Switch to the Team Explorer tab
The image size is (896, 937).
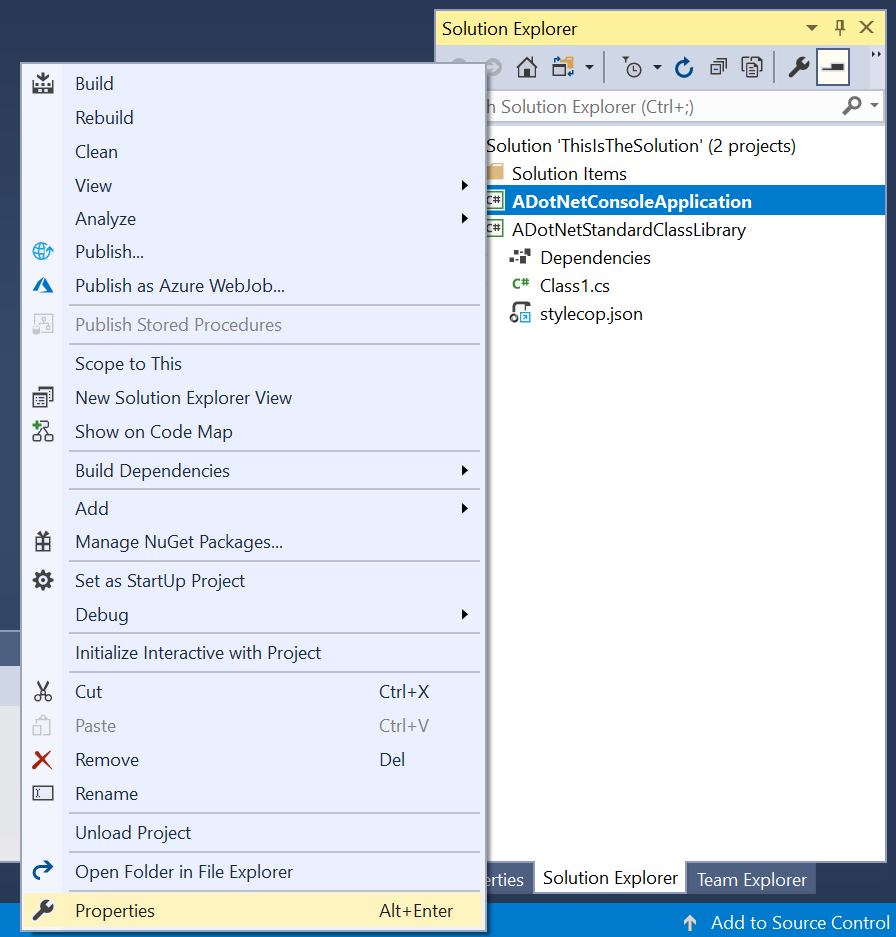click(x=751, y=878)
